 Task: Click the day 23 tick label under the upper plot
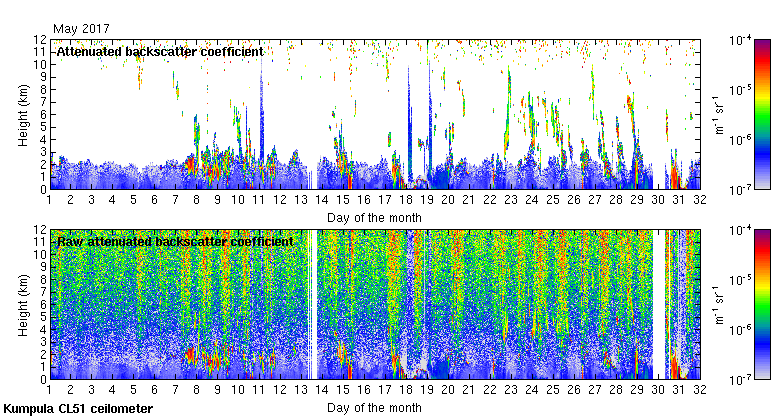coord(511,200)
